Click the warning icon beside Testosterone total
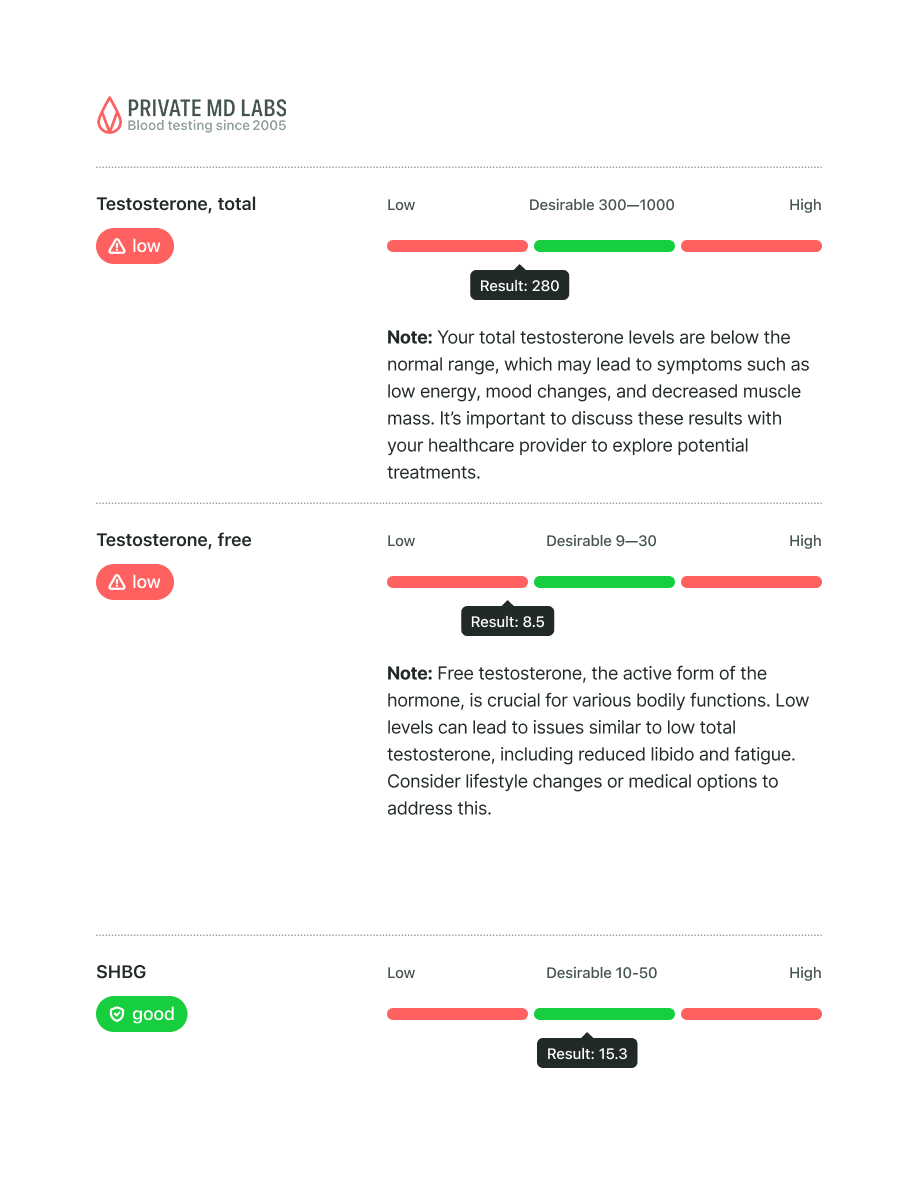 tap(117, 246)
